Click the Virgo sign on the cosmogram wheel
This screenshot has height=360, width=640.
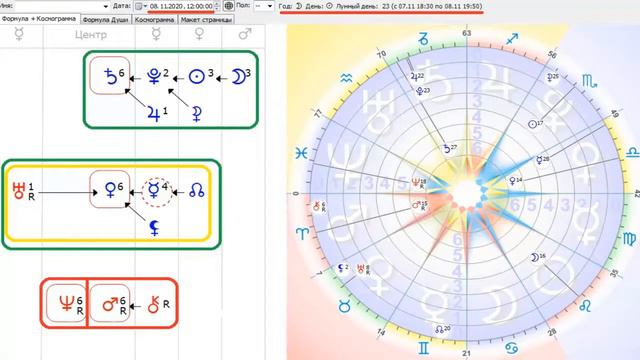pos(630,239)
